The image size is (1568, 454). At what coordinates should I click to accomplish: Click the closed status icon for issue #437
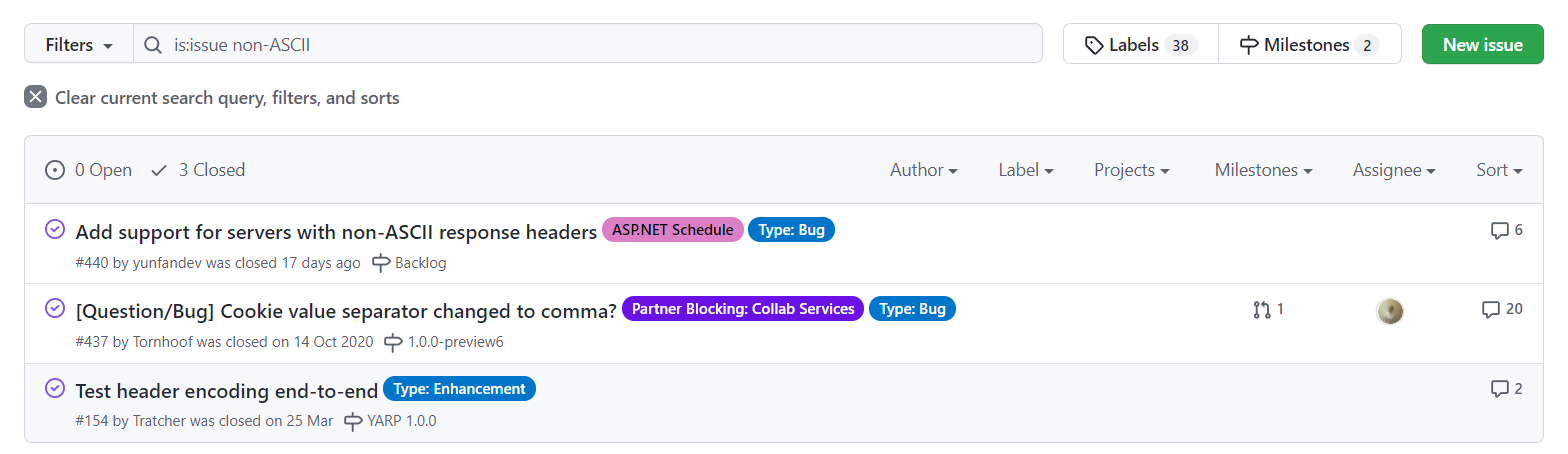pyautogui.click(x=56, y=309)
